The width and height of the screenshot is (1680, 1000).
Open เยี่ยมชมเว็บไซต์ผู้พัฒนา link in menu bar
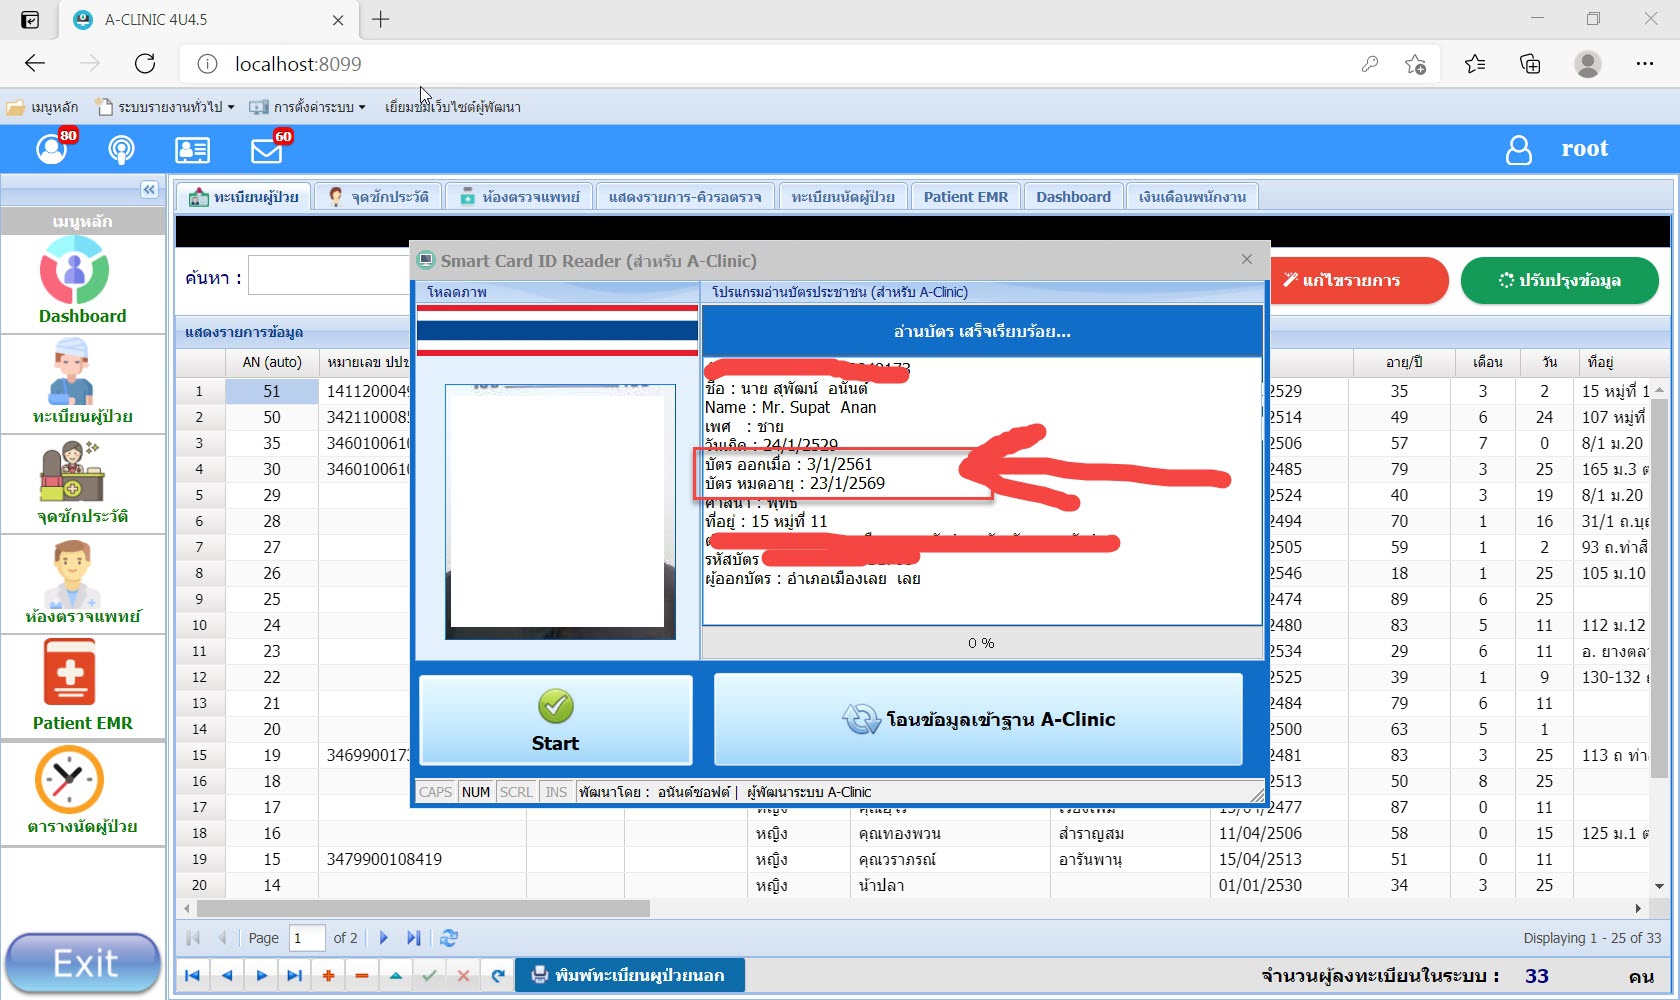[453, 107]
